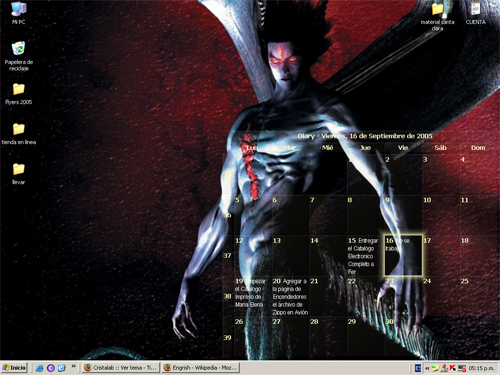Select day 16 in Diary calendar
Screen dimensions: 500x375
pyautogui.click(x=403, y=255)
